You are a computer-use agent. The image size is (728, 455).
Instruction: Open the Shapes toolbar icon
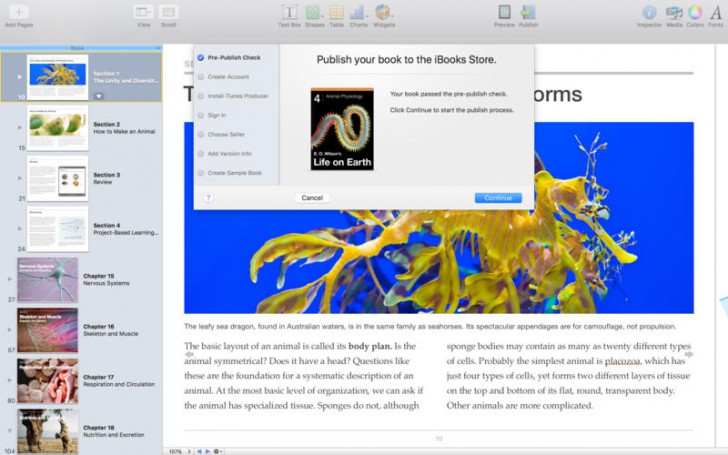tap(314, 12)
